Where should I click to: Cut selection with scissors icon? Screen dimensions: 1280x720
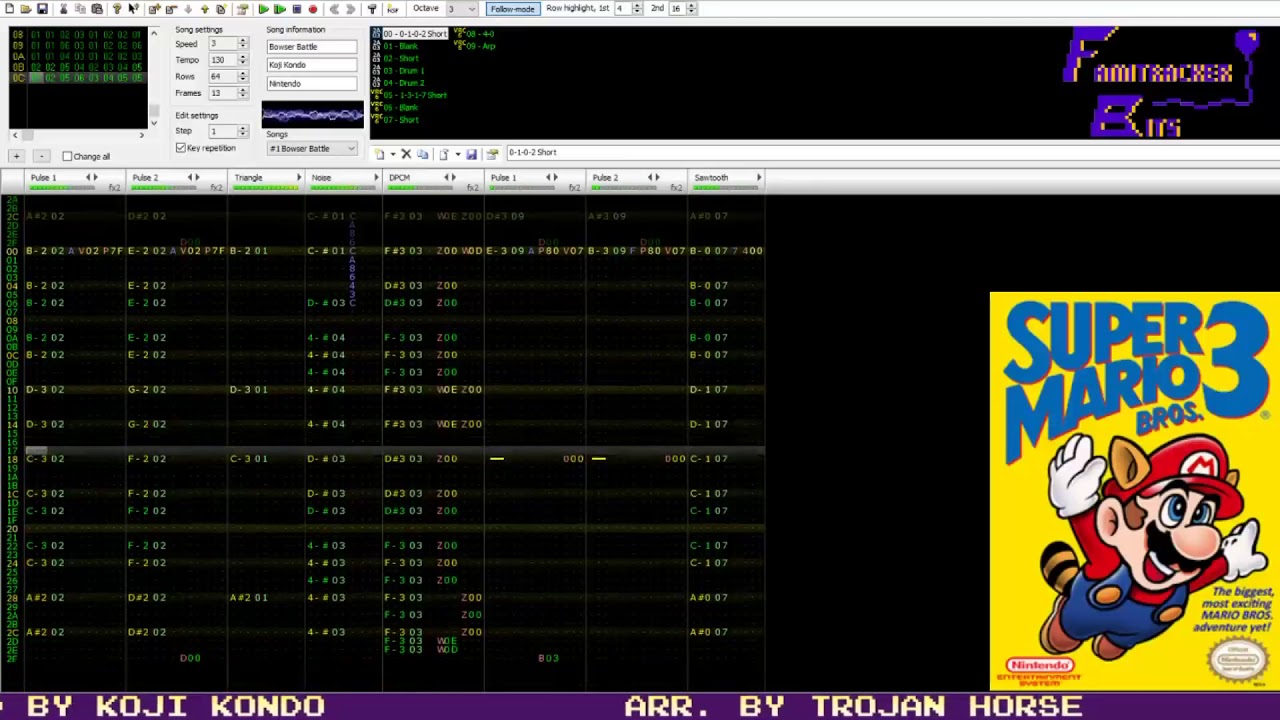(x=63, y=9)
